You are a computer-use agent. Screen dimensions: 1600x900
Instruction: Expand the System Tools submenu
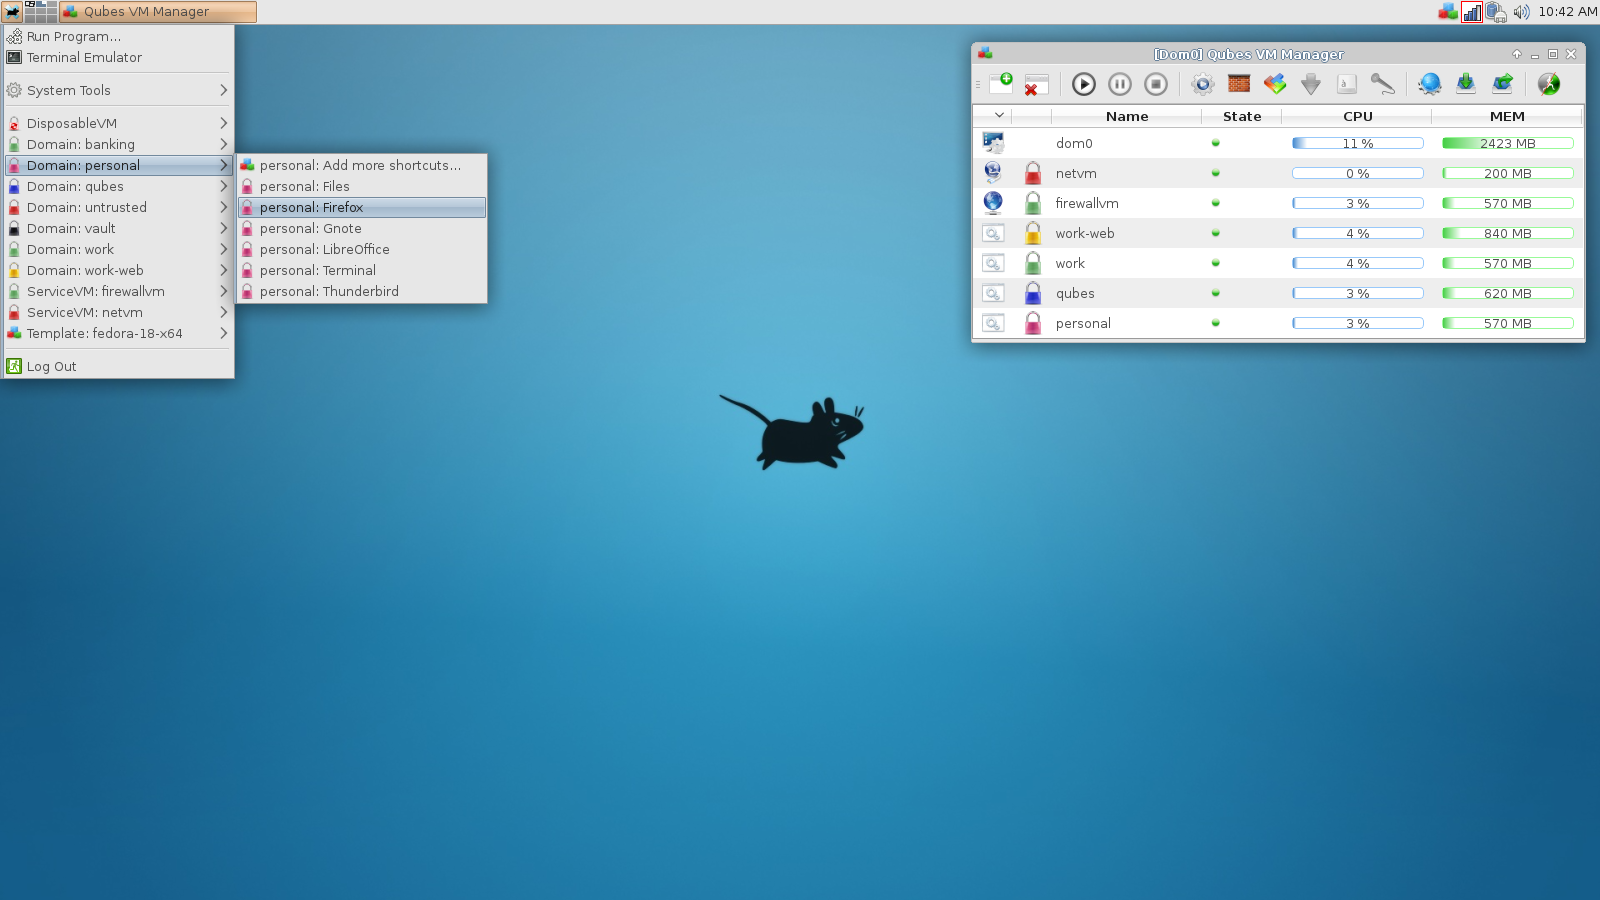tap(118, 90)
